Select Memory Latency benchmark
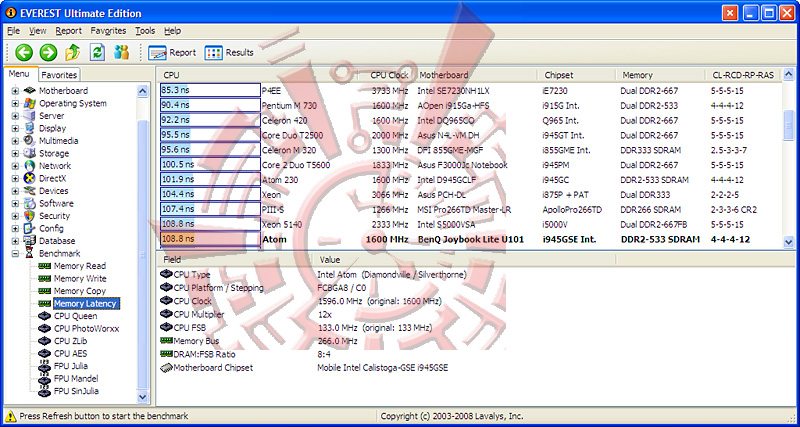 pos(86,304)
